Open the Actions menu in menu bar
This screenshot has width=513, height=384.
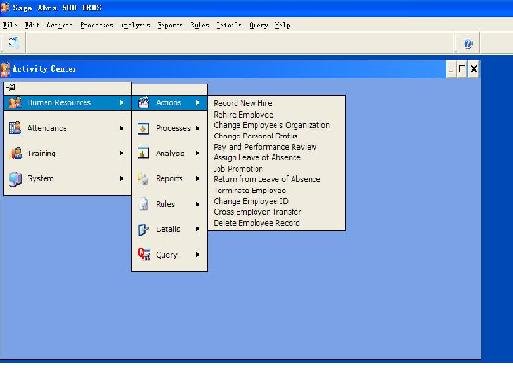pyautogui.click(x=59, y=25)
